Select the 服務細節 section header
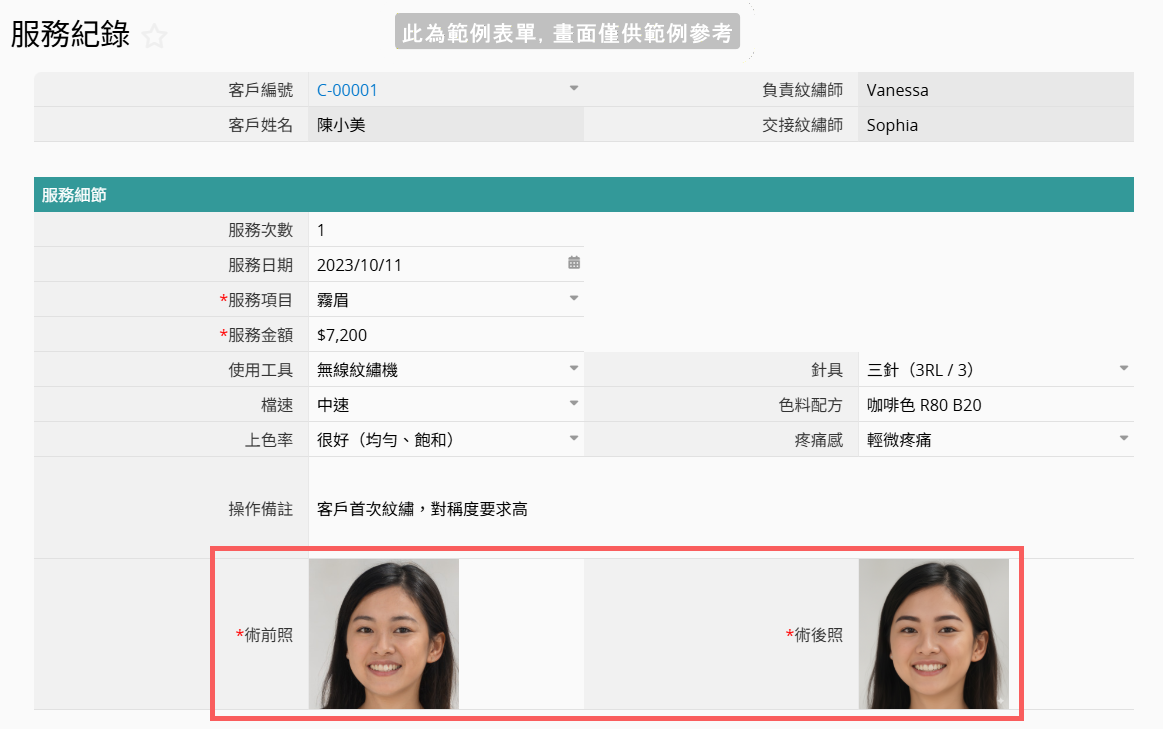This screenshot has height=729, width=1163. click(x=583, y=195)
